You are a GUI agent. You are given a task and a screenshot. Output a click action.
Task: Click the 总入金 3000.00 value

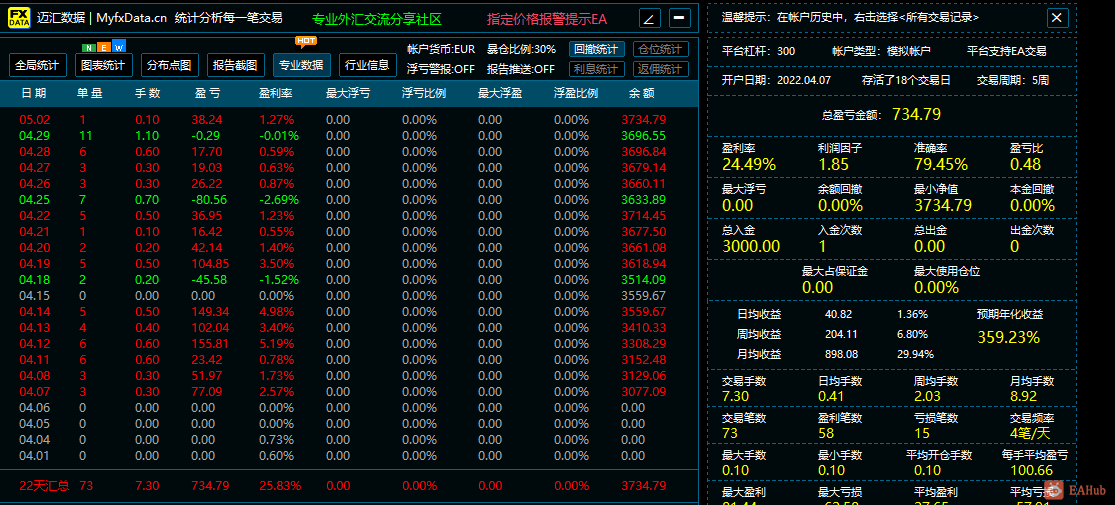tap(751, 246)
